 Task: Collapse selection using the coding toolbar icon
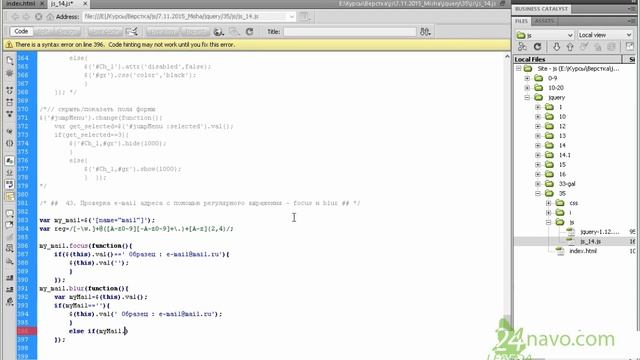pyautogui.click(x=10, y=102)
